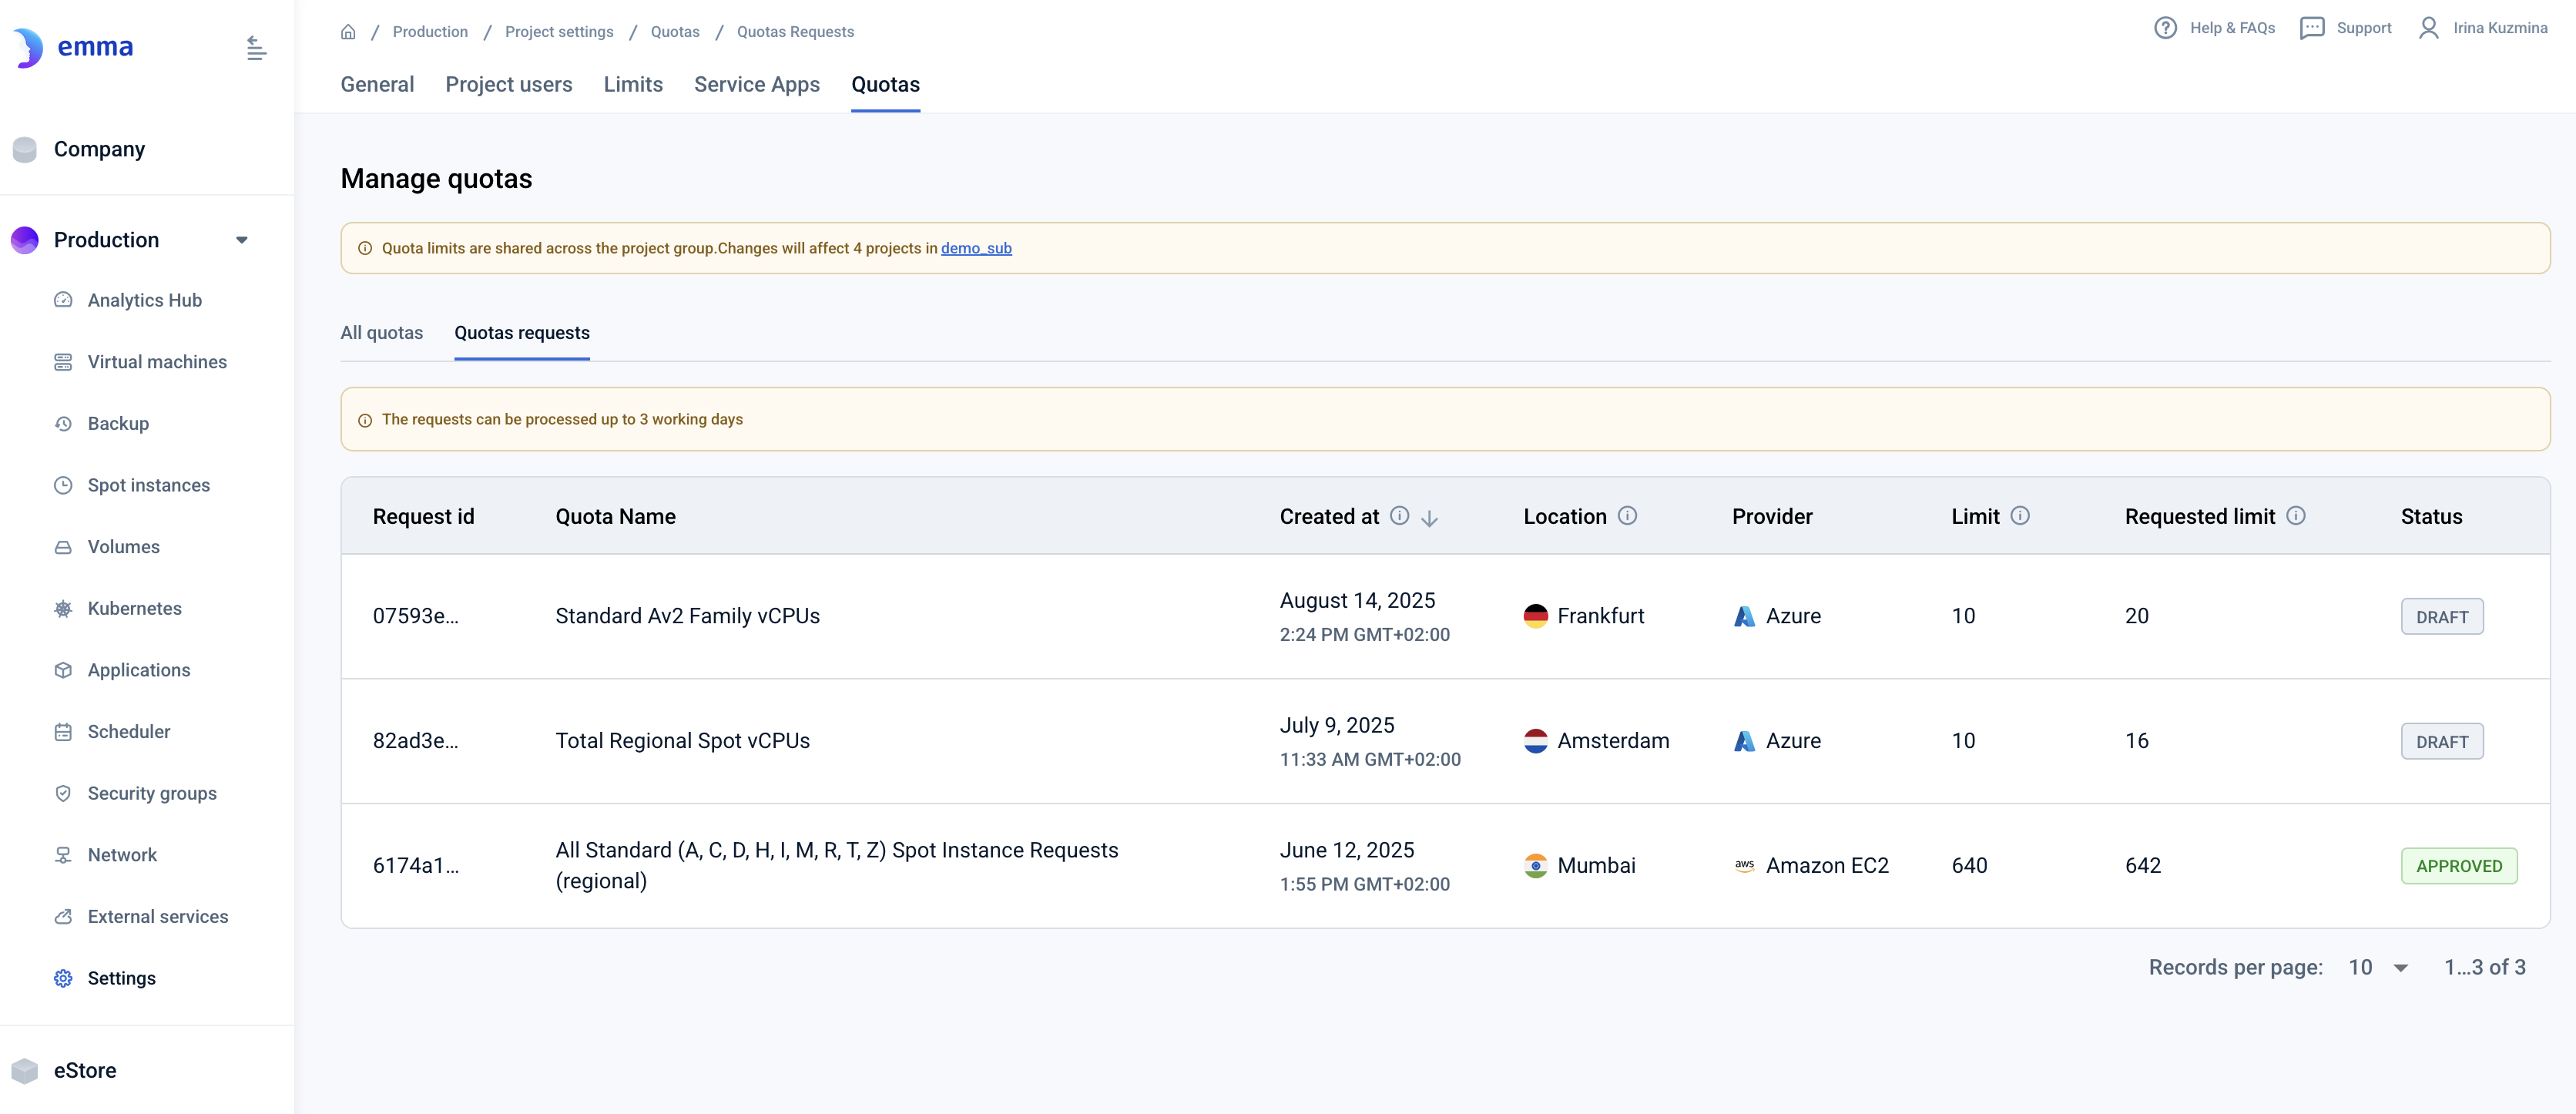This screenshot has height=1114, width=2576.
Task: Select the Quotas tab
Action: tap(885, 85)
